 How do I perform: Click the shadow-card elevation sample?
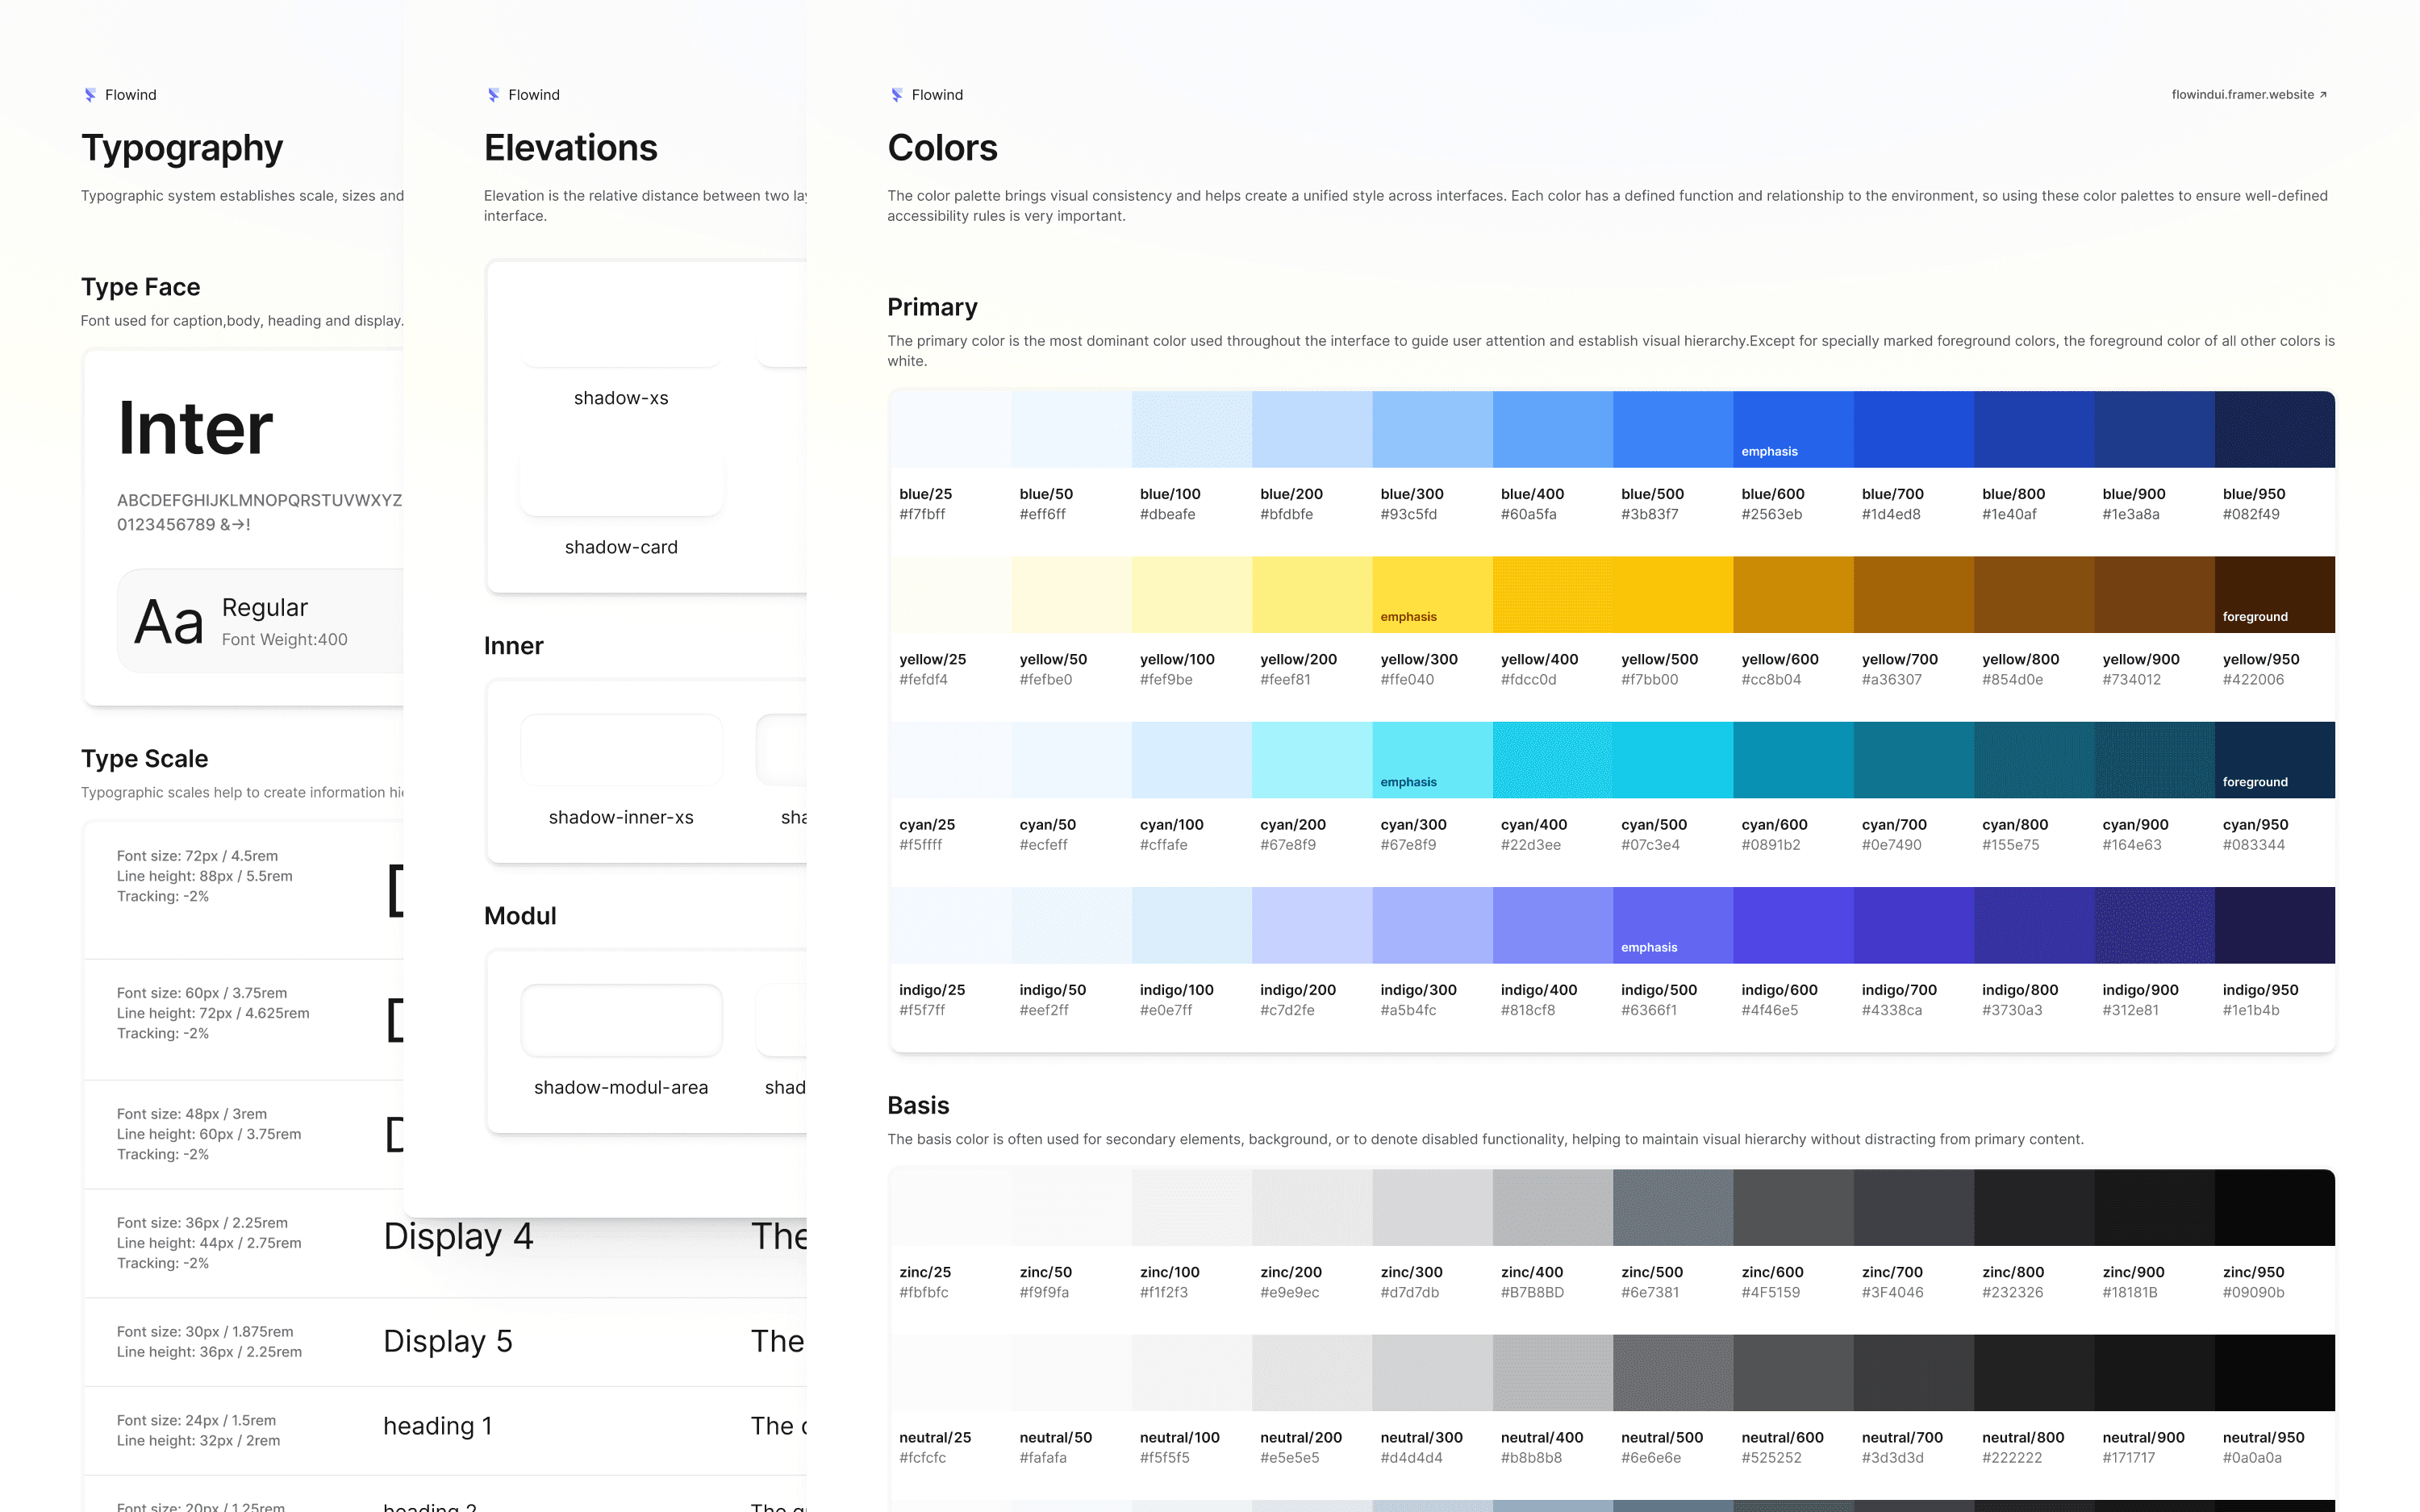[x=621, y=484]
